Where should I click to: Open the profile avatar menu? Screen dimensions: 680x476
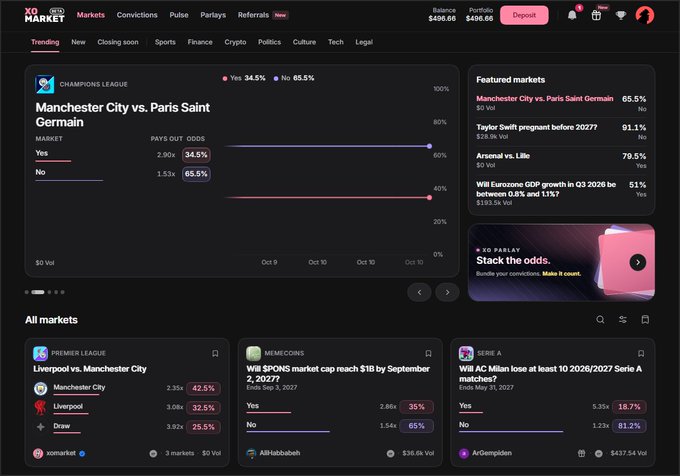pos(645,15)
